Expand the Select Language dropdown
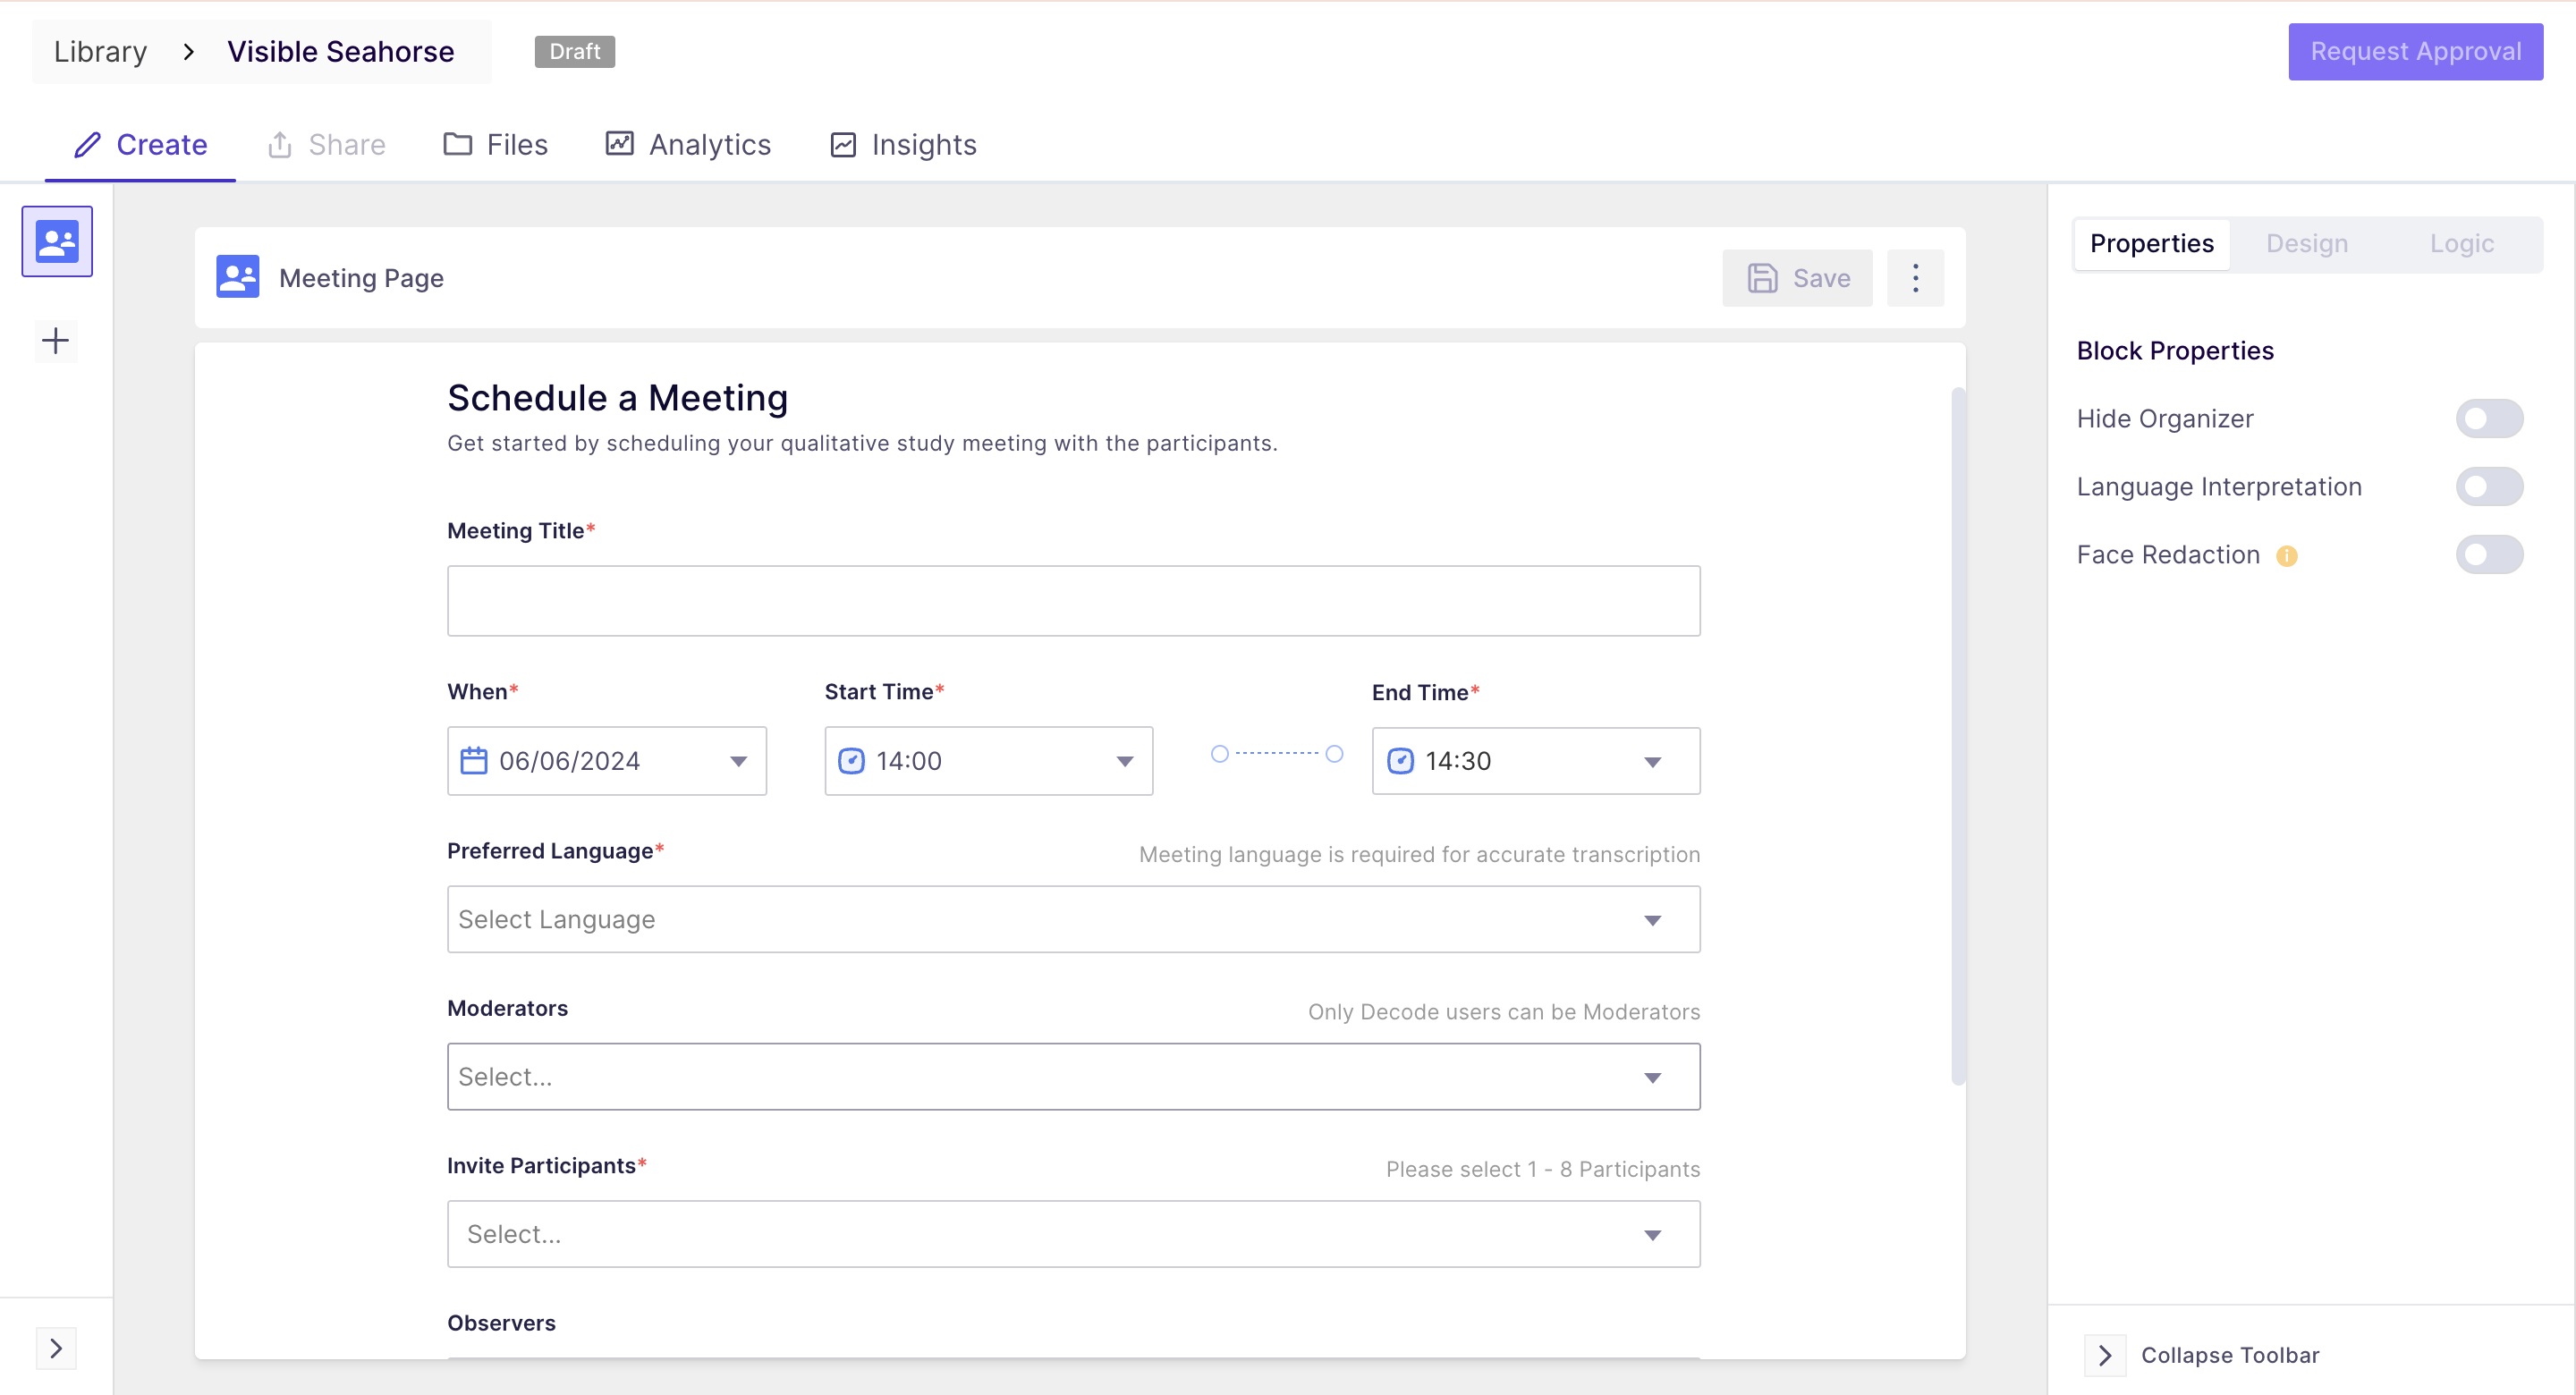The height and width of the screenshot is (1395, 2576). point(1073,919)
